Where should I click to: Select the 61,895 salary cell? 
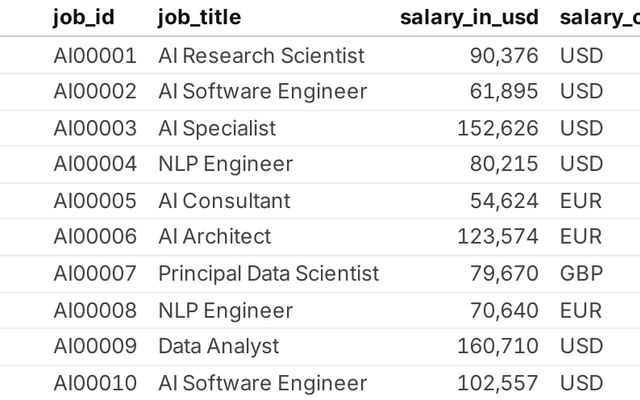[x=504, y=91]
